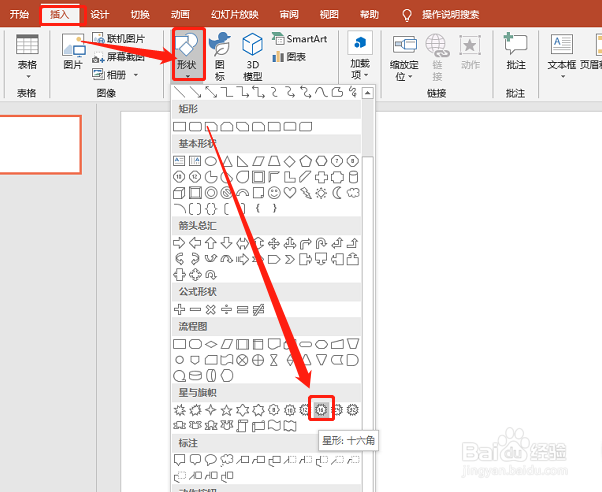
Task: Select the oval basic shape
Action: point(211,161)
